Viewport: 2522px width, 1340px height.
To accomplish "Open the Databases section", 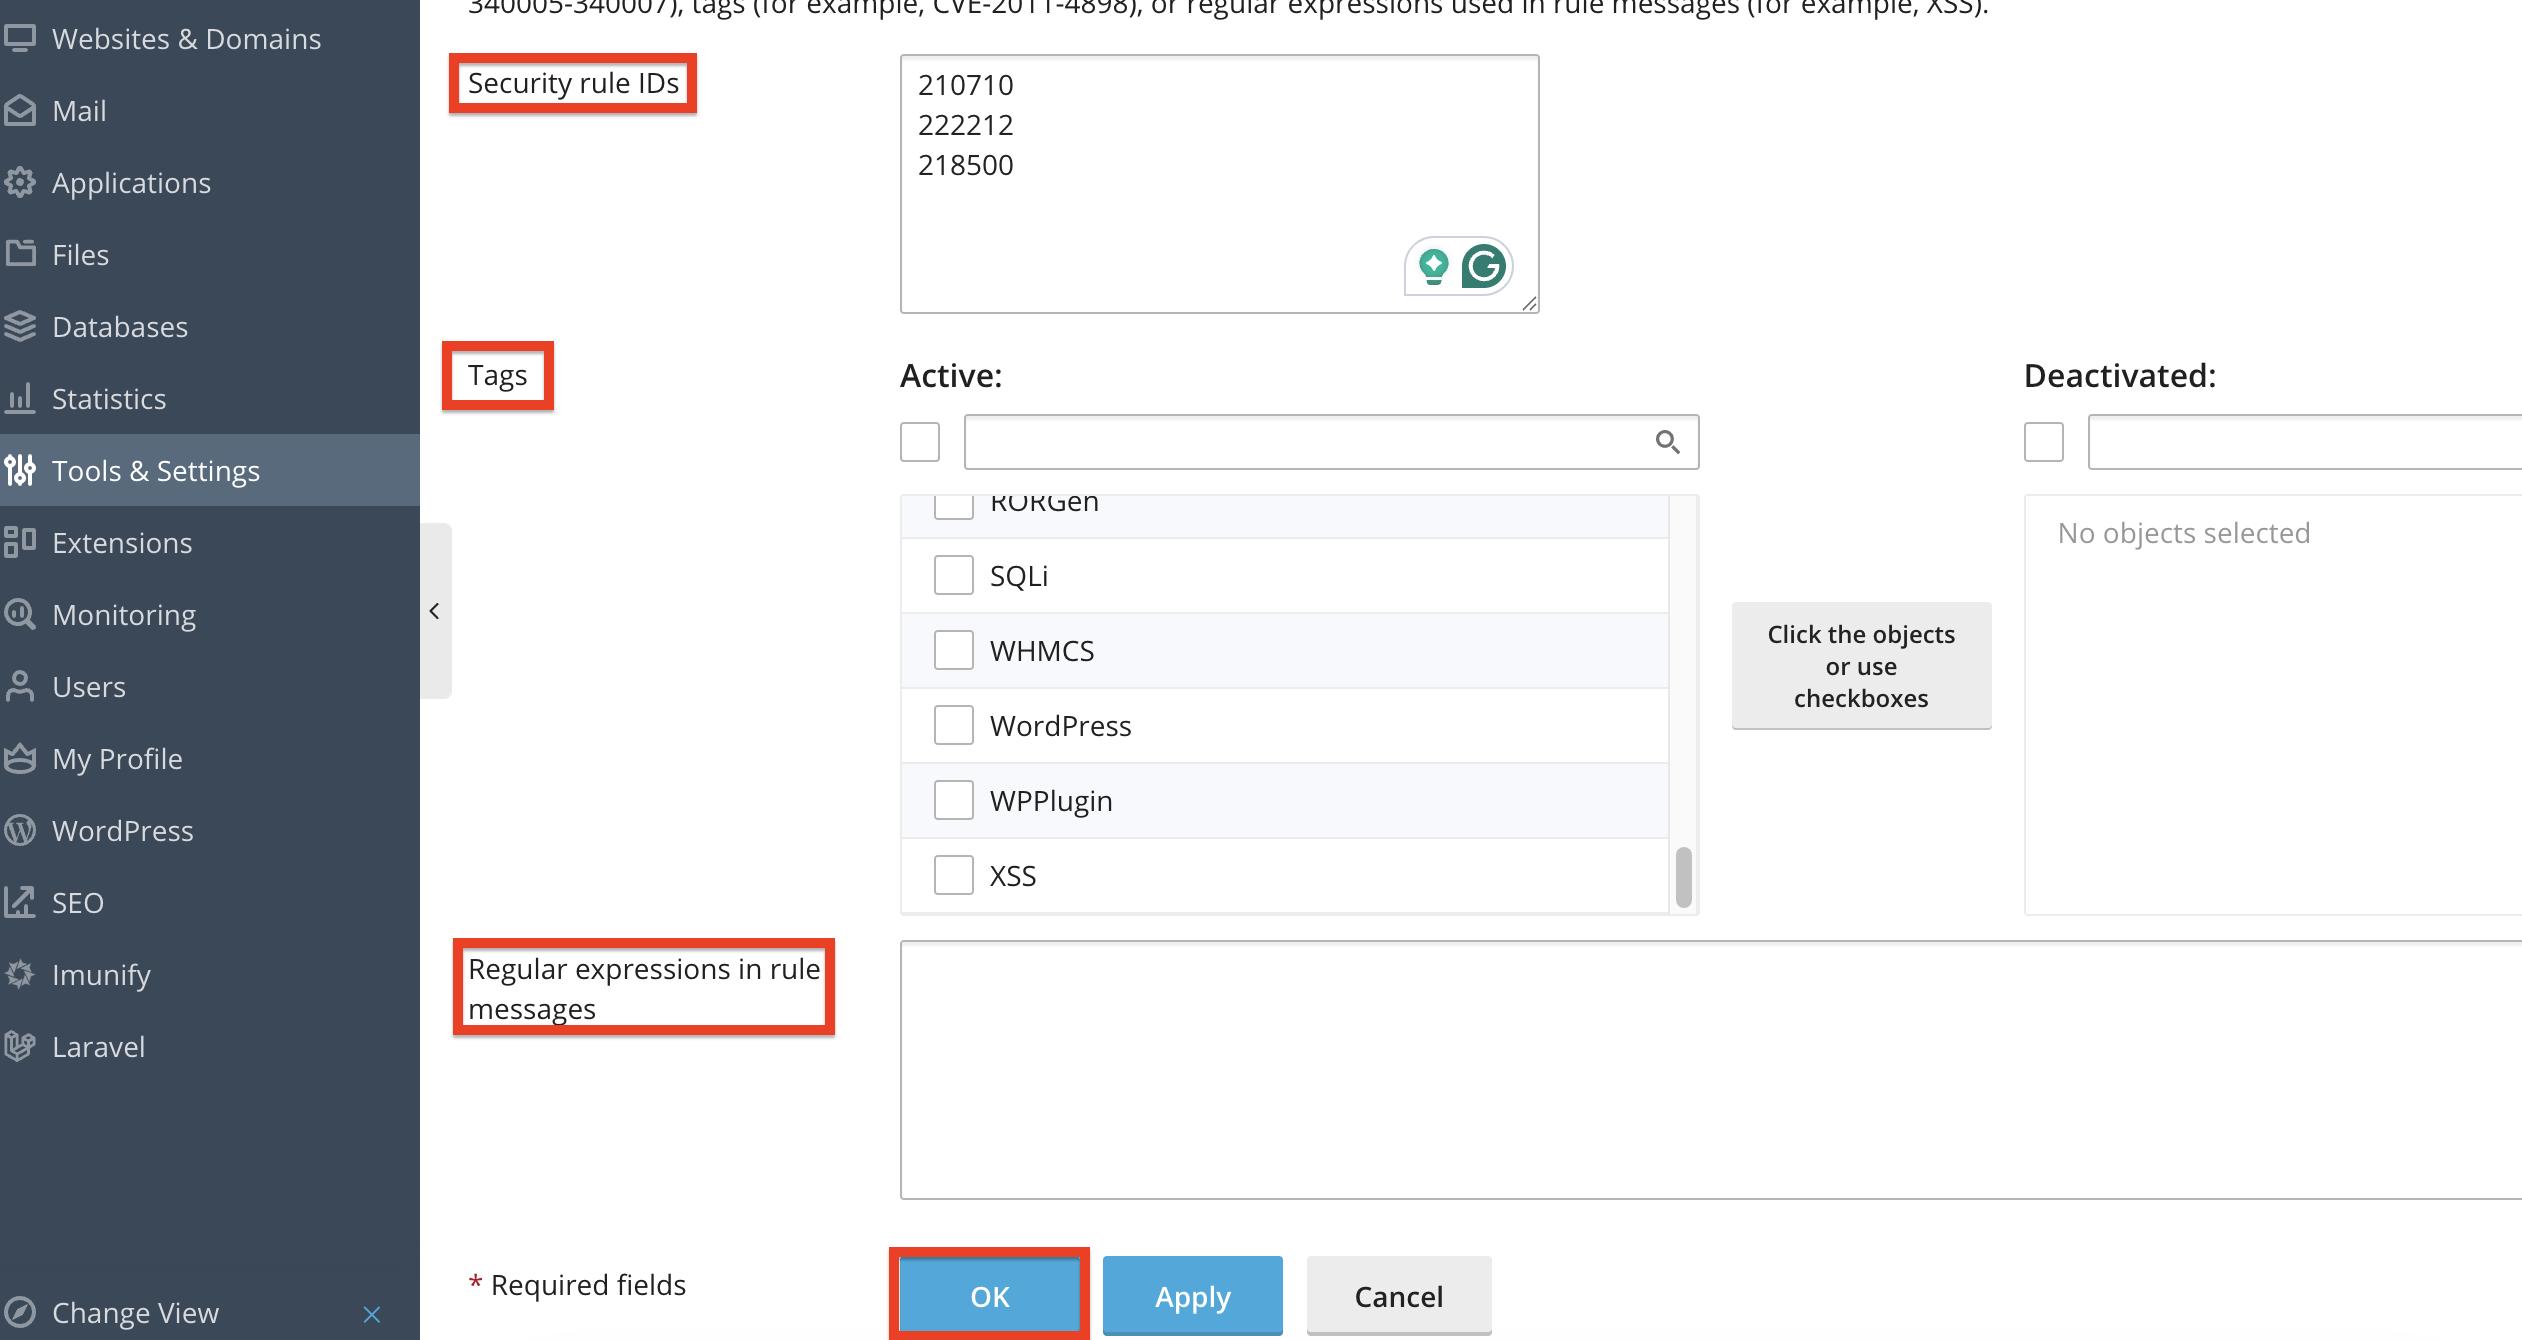I will click(120, 326).
